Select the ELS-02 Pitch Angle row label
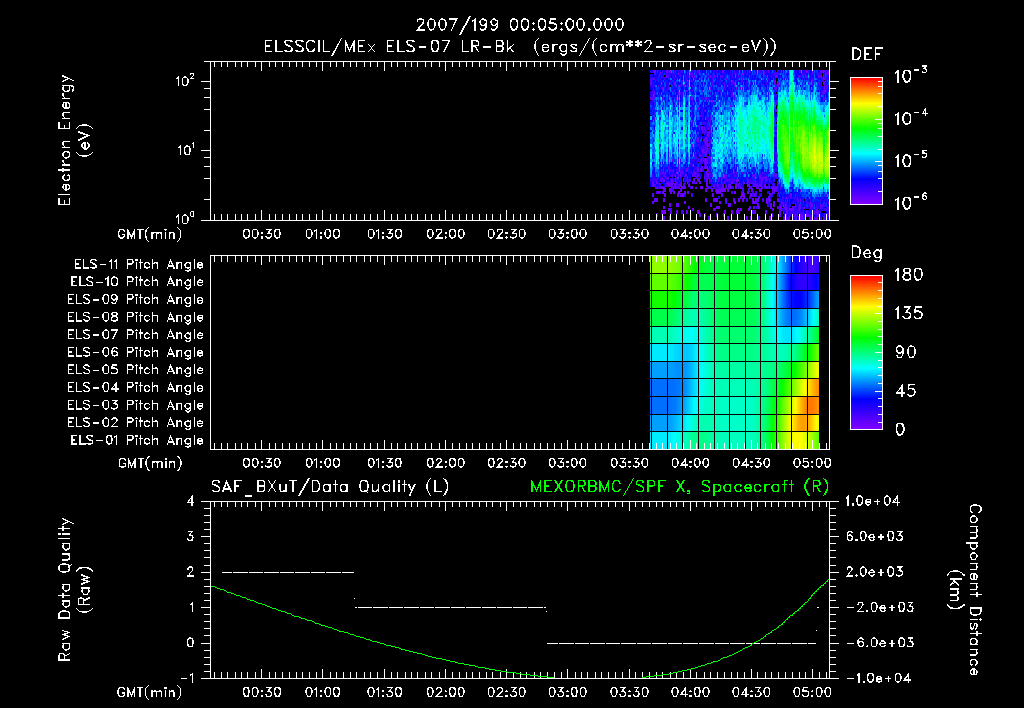The image size is (1024, 708). [135, 423]
